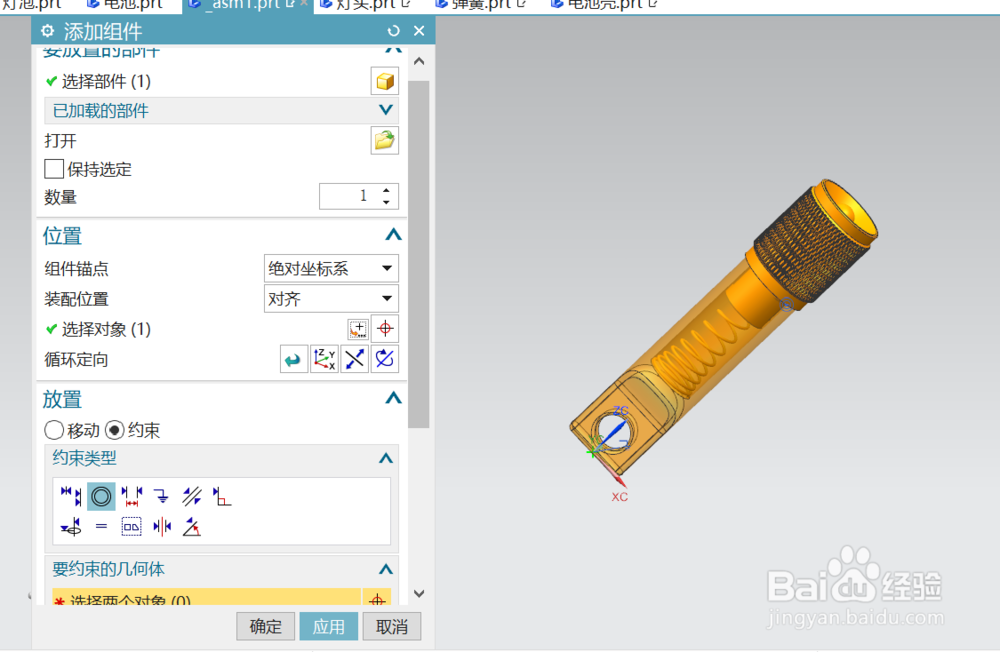Click the rotate-about-axis icon in 循环定向
The image size is (1000, 652).
(385, 359)
